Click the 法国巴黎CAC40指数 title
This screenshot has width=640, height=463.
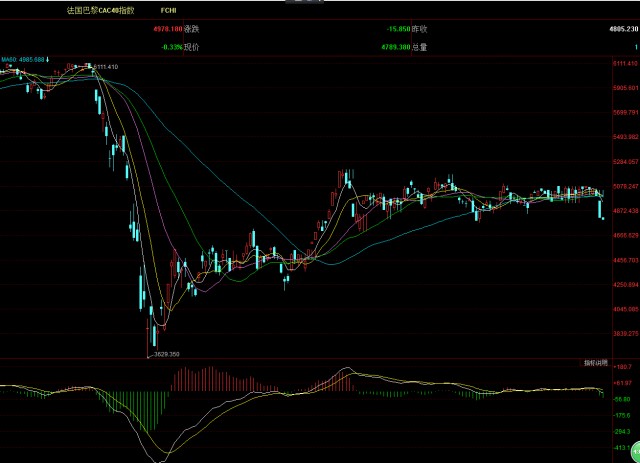tap(100, 11)
